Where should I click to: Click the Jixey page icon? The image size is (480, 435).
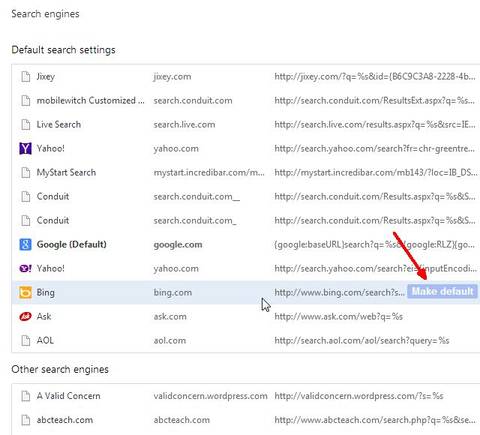coord(25,76)
